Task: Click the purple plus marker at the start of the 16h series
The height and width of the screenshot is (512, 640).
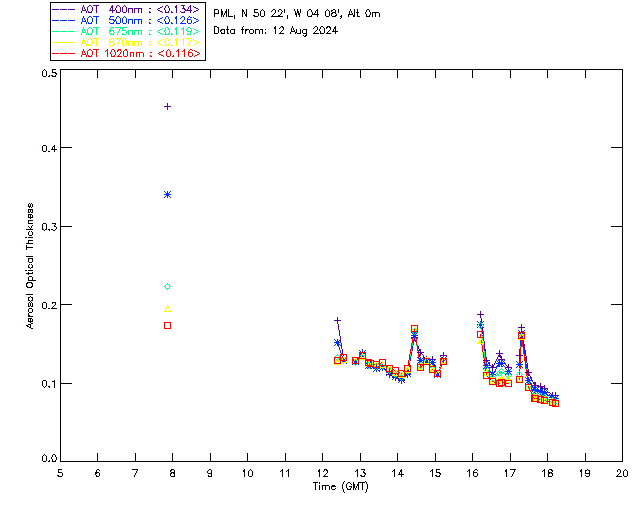Action: pyautogui.click(x=480, y=314)
